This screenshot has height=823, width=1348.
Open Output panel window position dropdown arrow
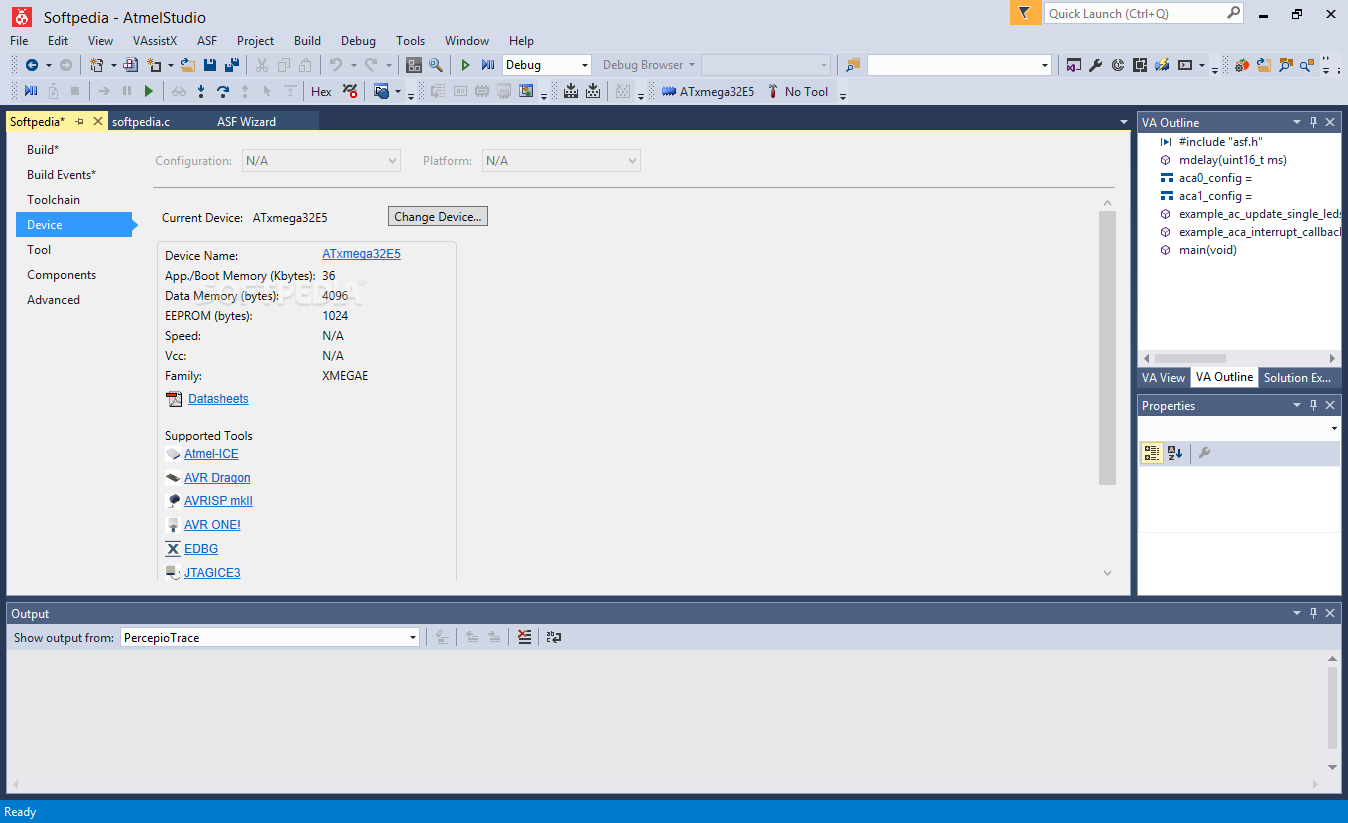[x=1297, y=613]
